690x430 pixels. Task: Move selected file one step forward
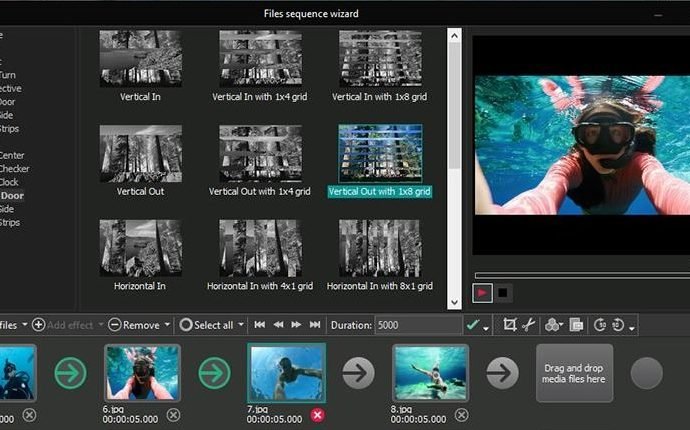296,325
